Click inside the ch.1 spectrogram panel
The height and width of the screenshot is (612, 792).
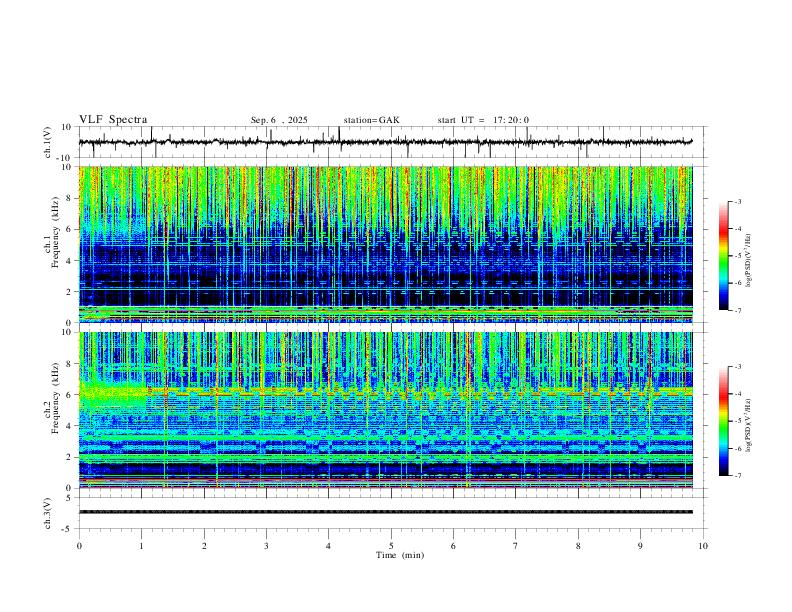(x=385, y=244)
